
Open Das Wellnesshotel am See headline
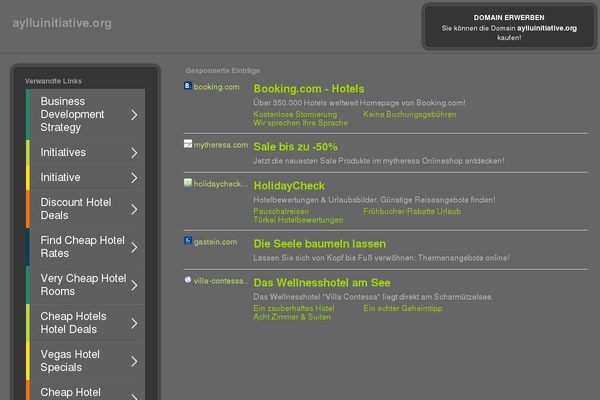coord(322,283)
